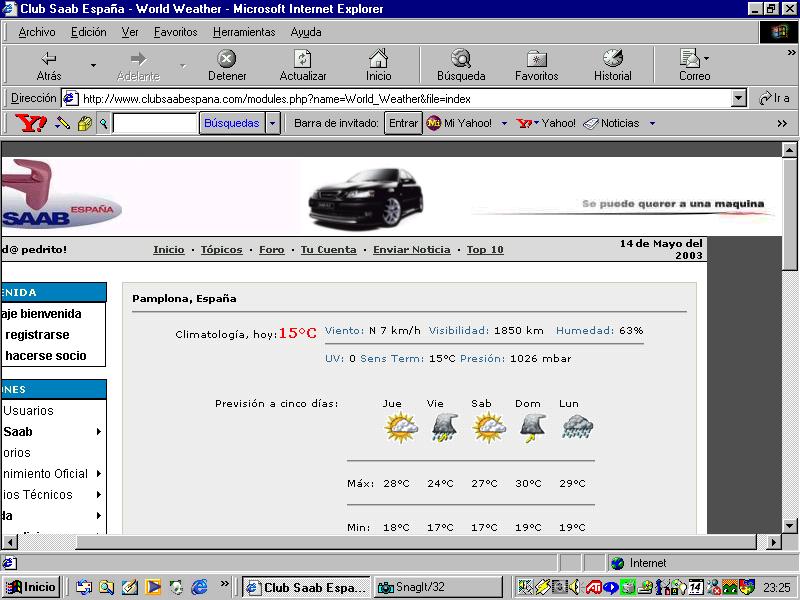Refresh page using Actualizar icon

coord(303,58)
